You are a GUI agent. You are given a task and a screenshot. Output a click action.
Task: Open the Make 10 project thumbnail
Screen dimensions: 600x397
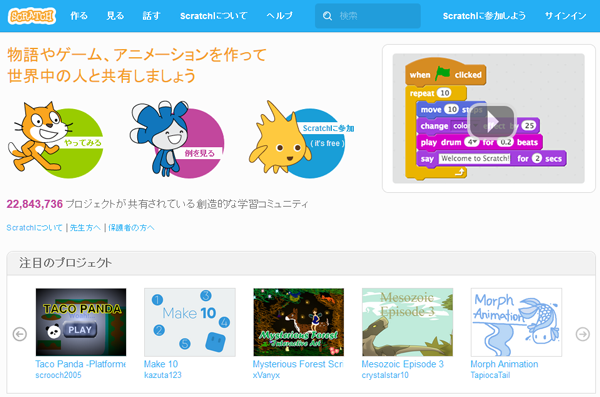pos(190,322)
